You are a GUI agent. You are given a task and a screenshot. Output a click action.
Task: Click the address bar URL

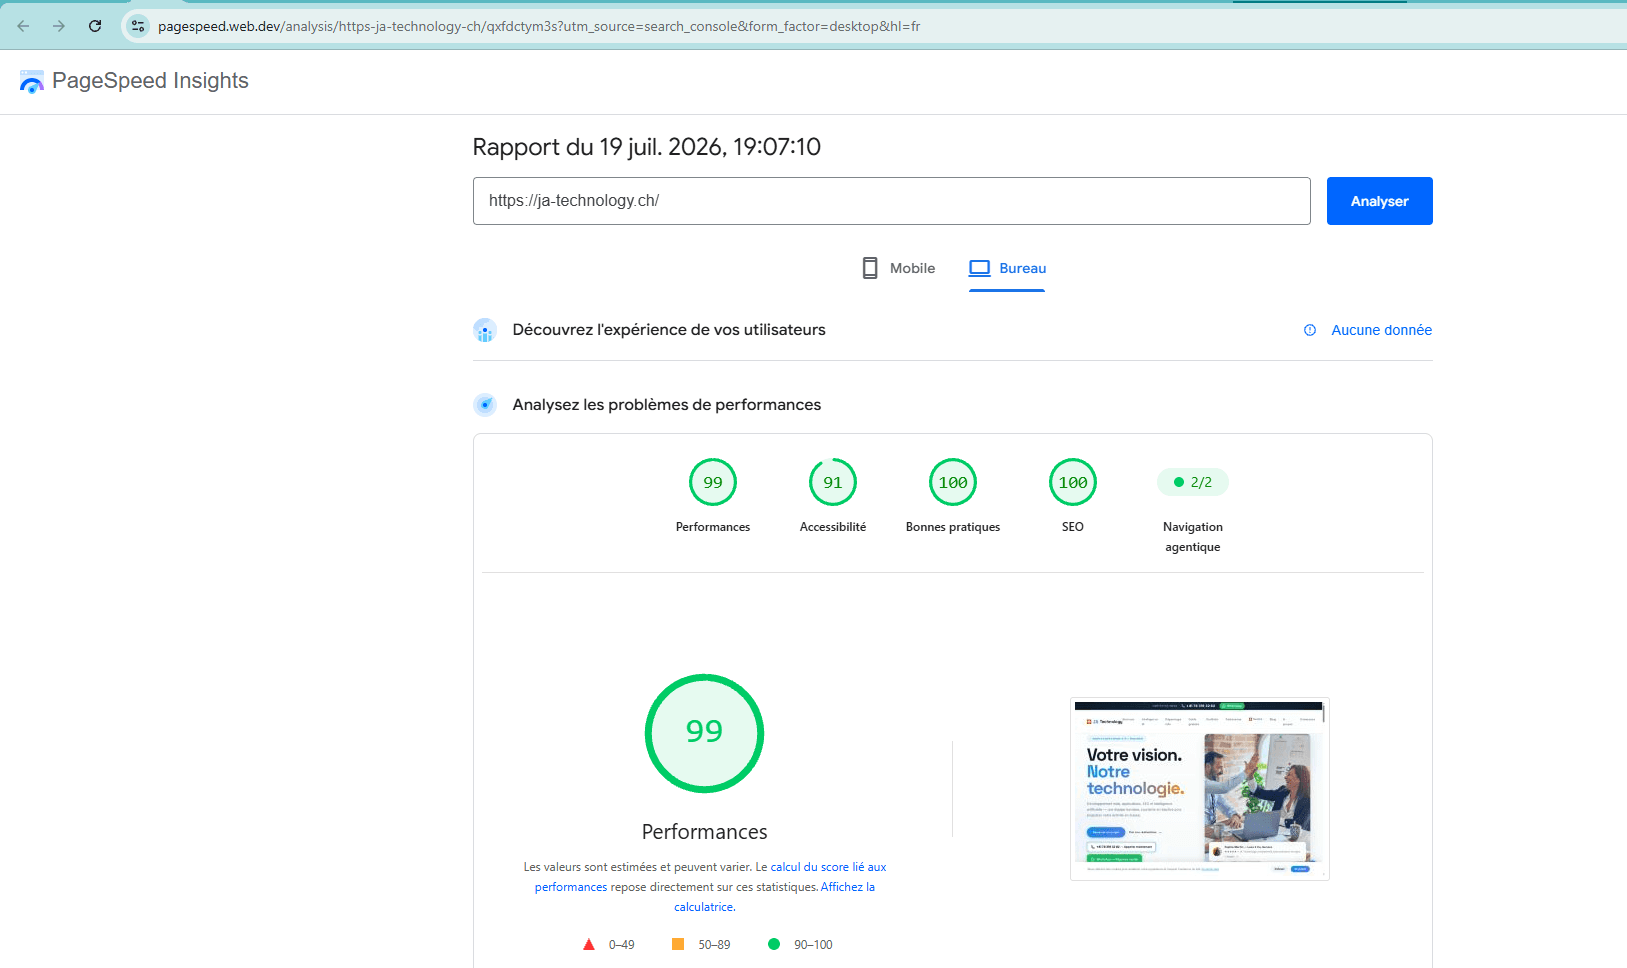[x=538, y=26]
